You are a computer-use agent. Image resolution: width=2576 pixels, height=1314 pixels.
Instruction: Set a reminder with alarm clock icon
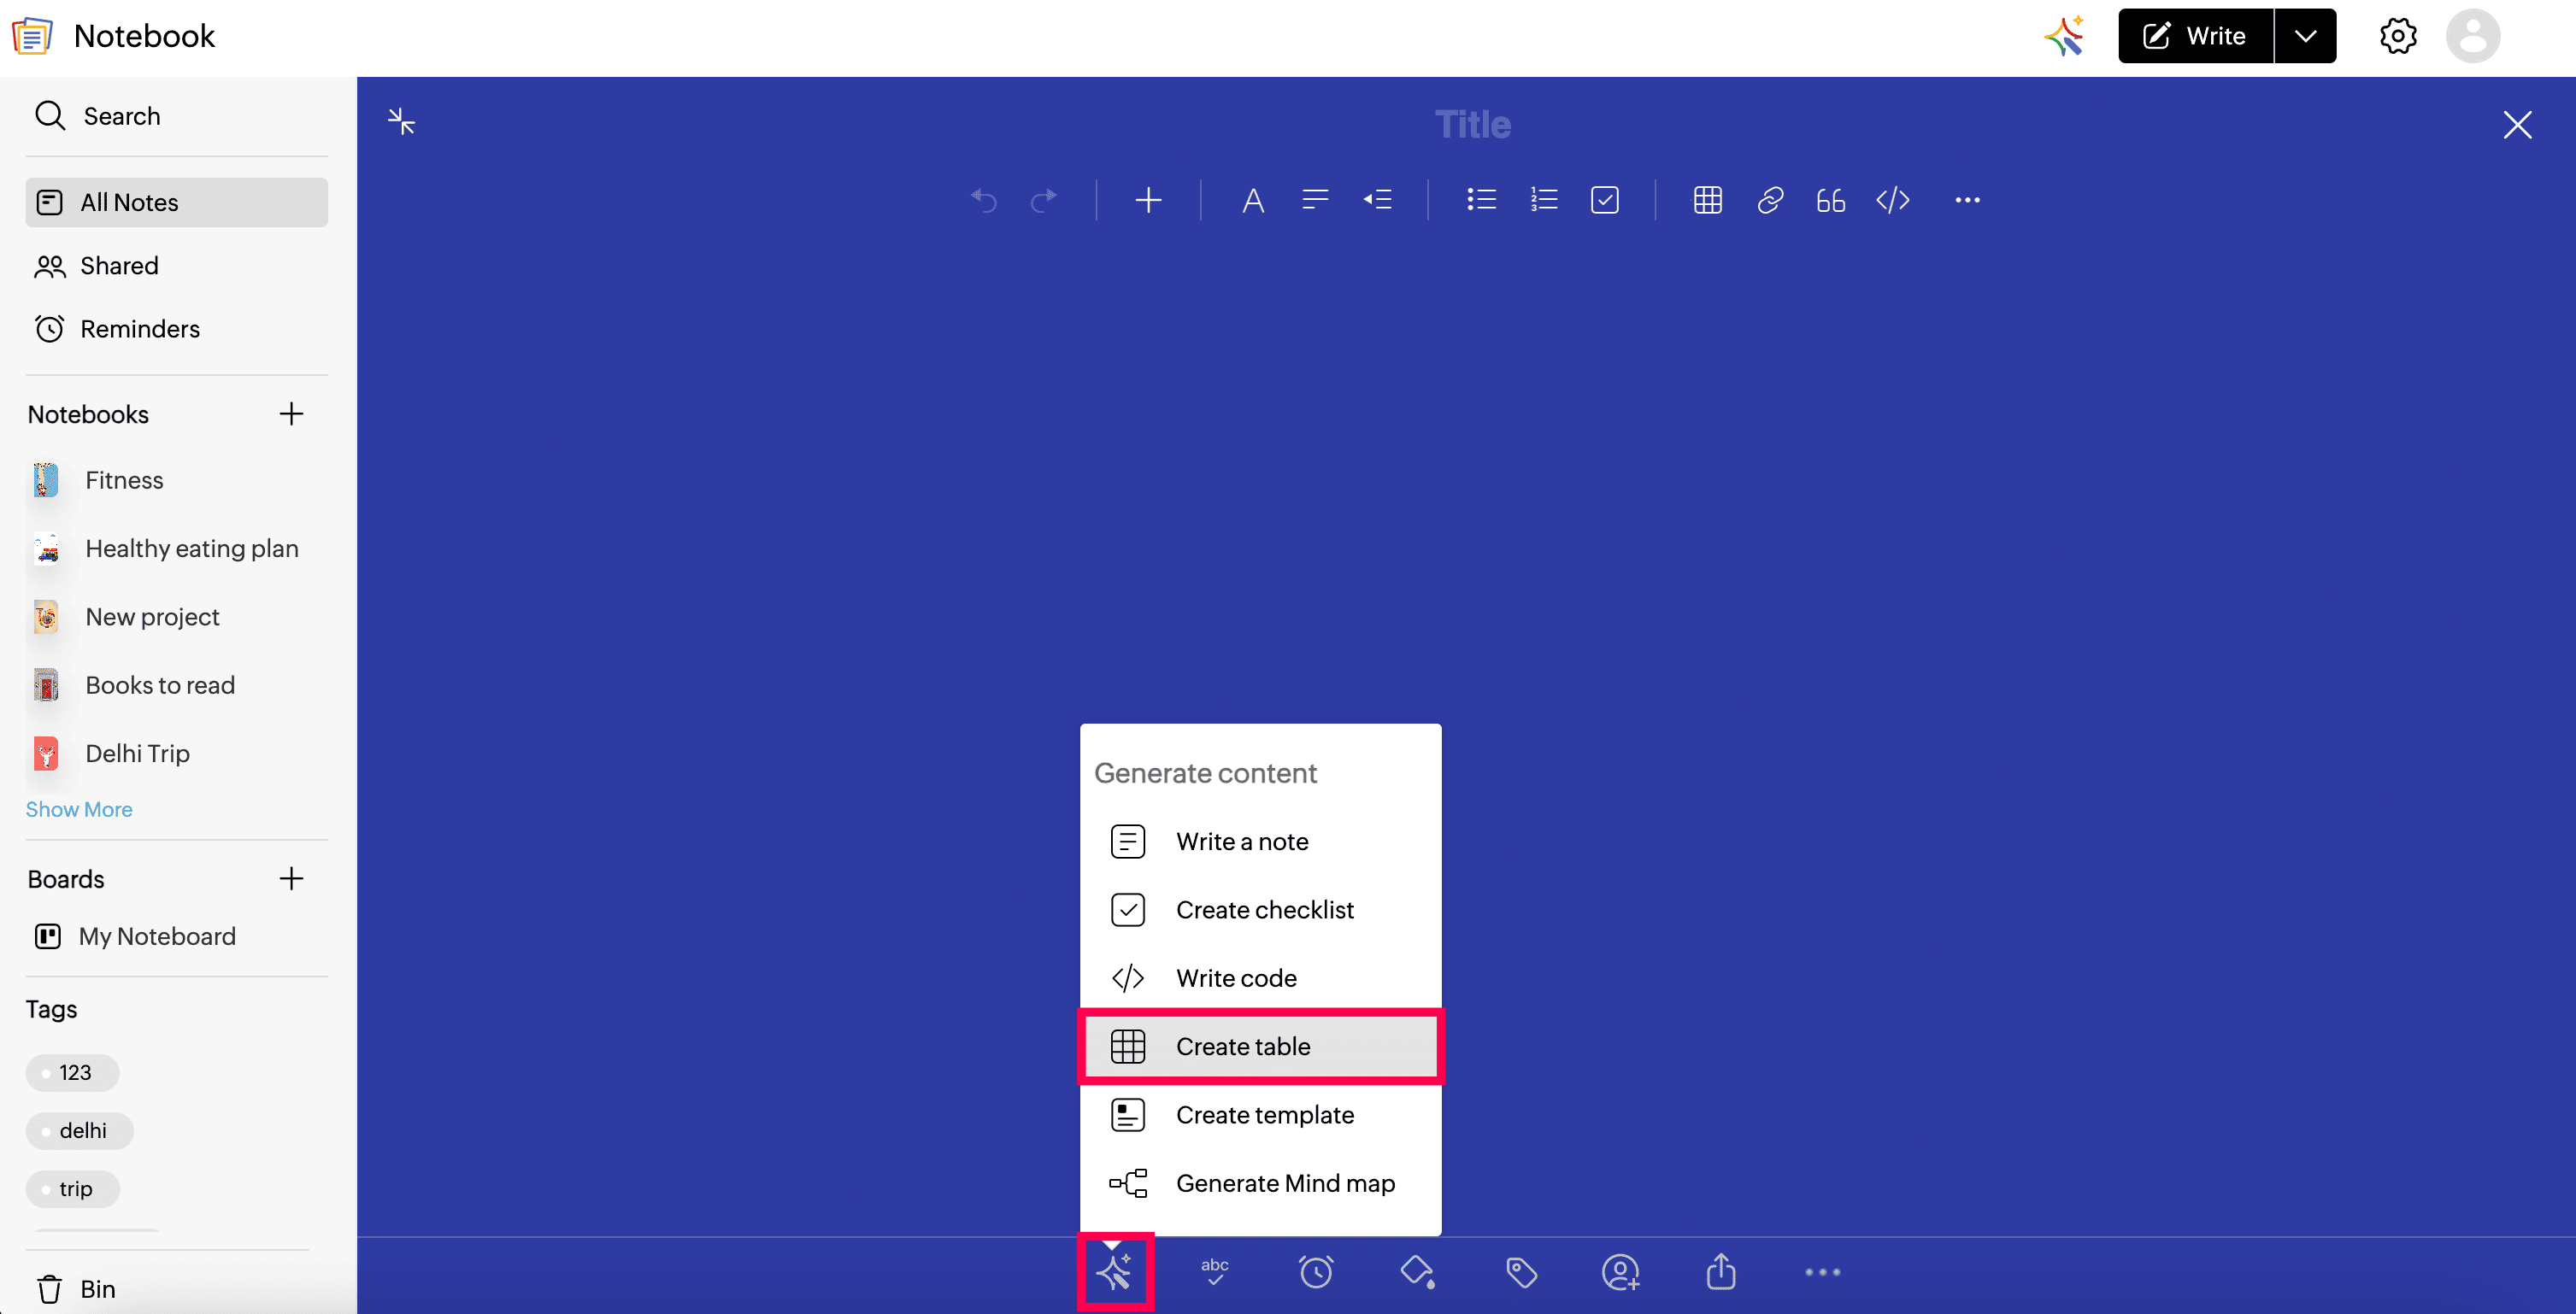[1315, 1271]
